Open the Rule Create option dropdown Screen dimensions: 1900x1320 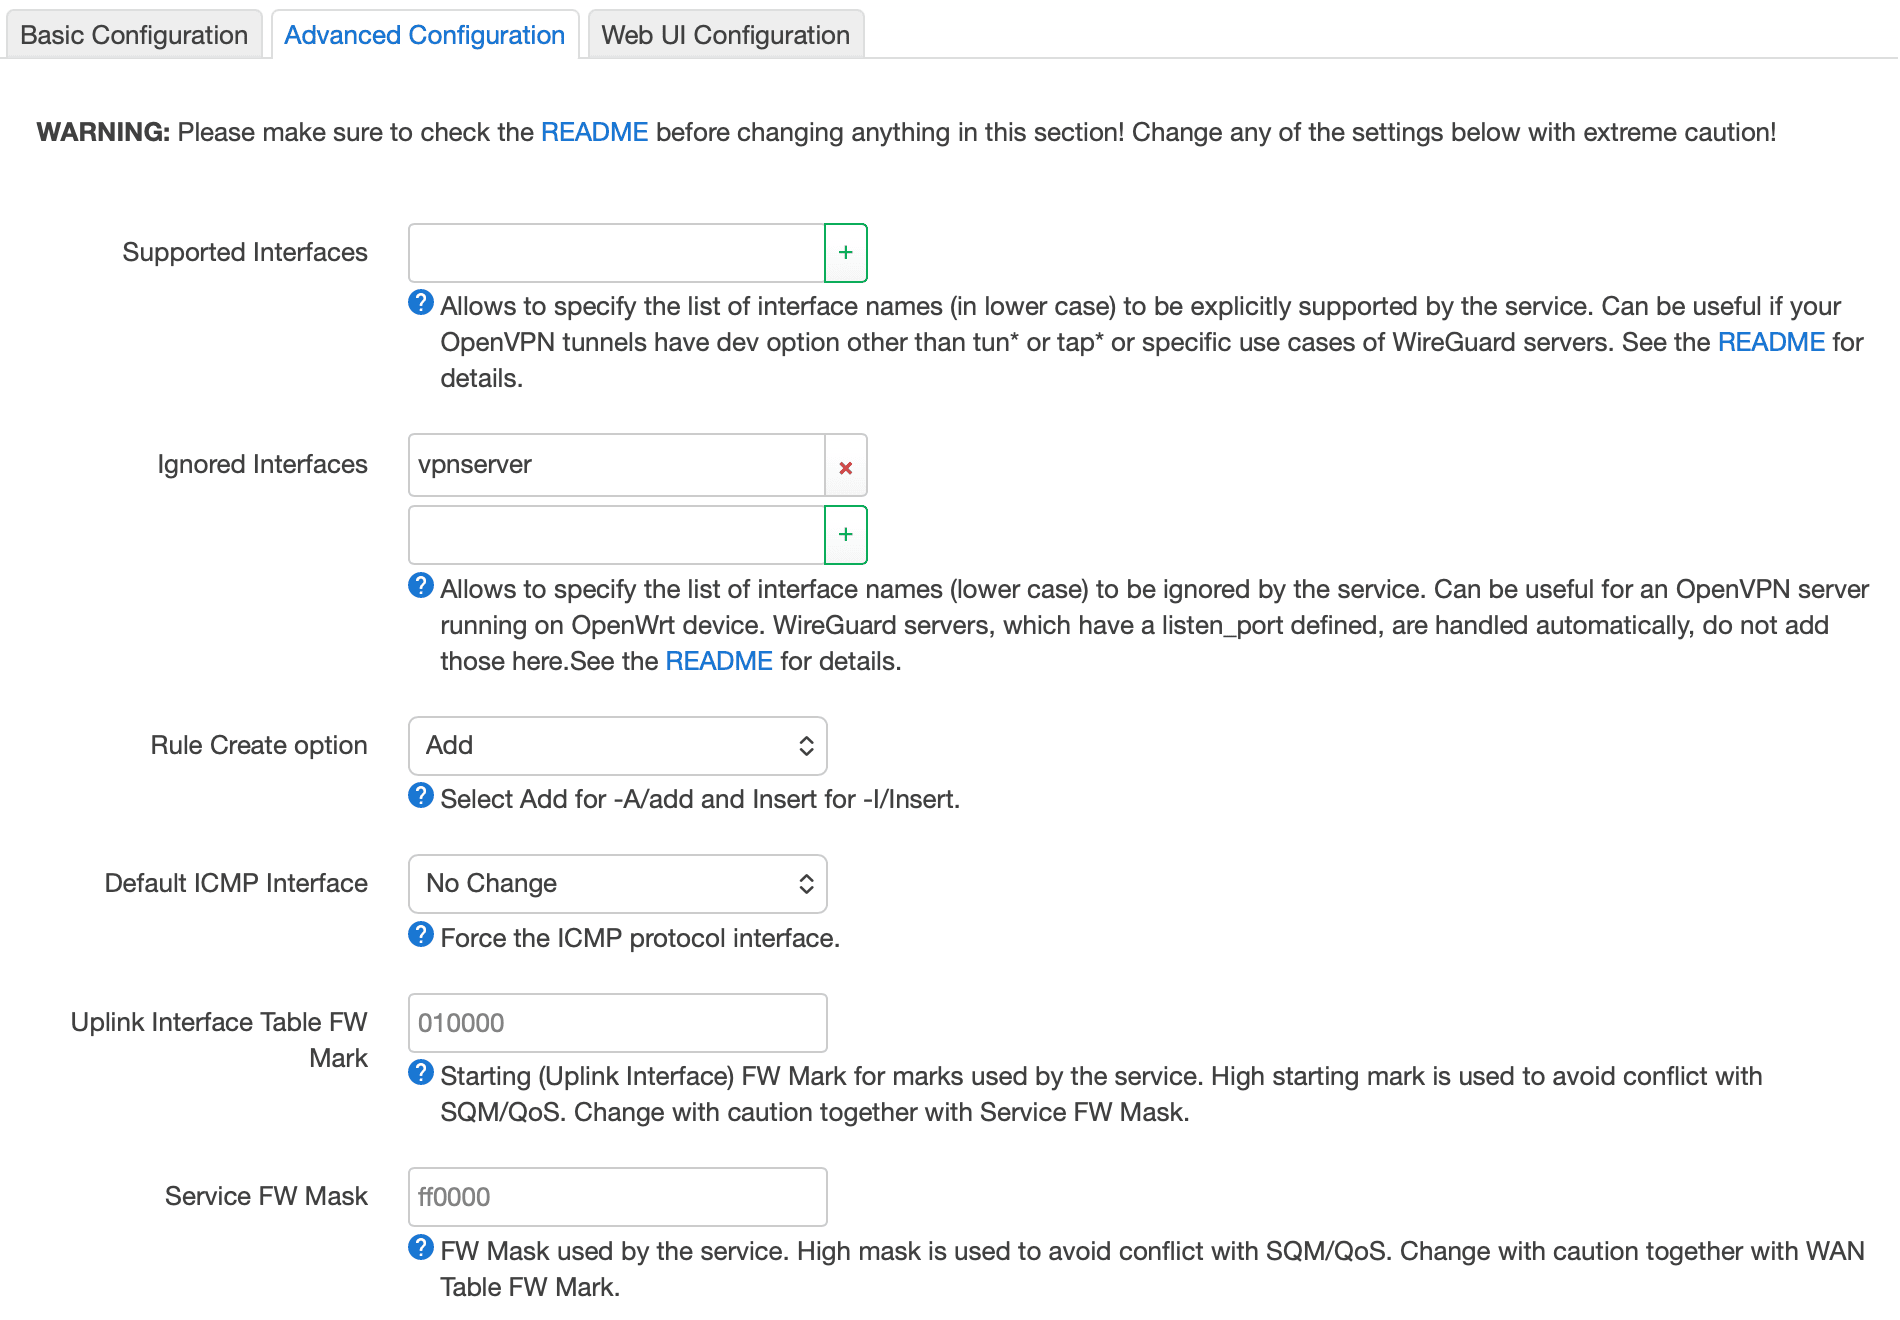pyautogui.click(x=616, y=746)
